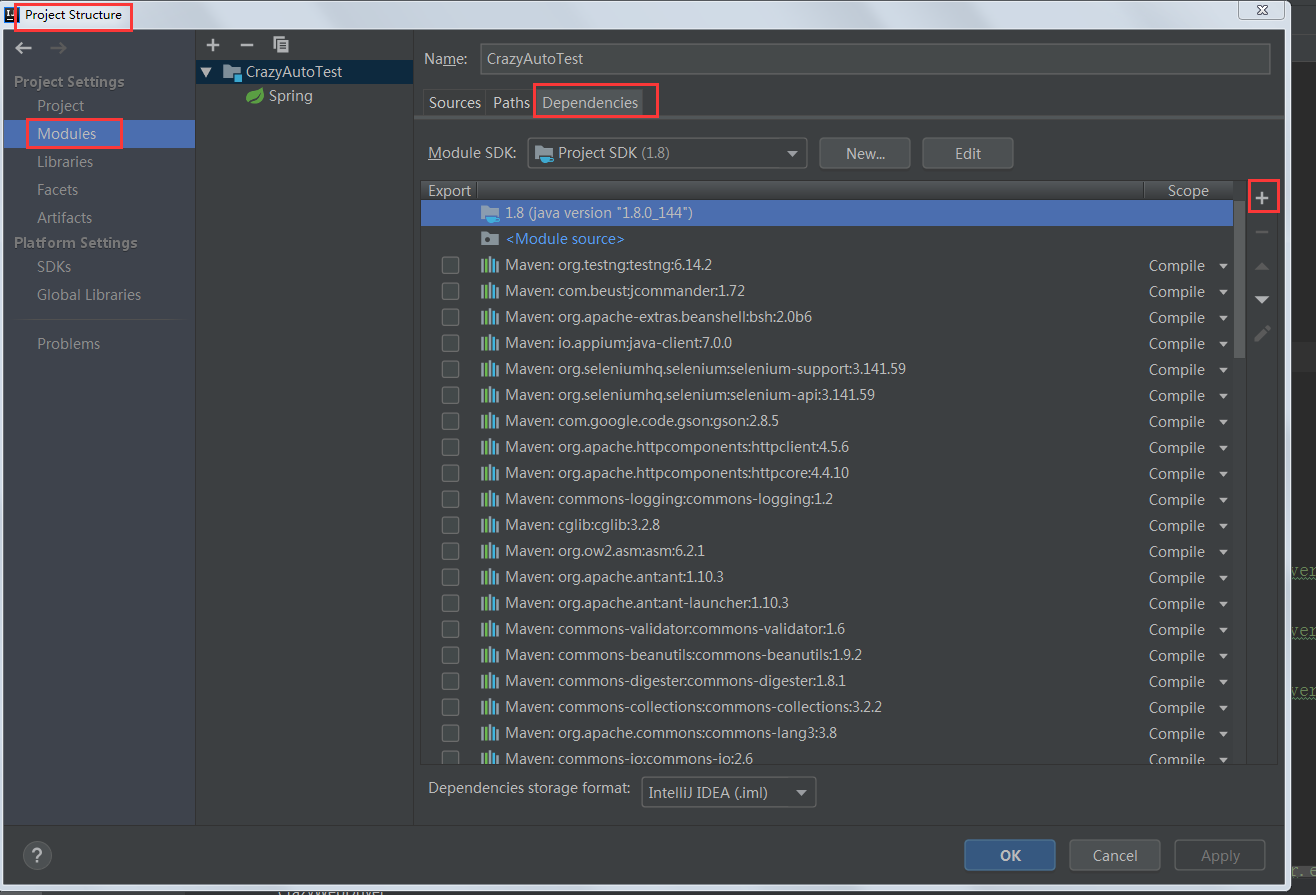Click library icon of testng:6.14.2
Viewport: 1316px width, 895px height.
[x=490, y=265]
